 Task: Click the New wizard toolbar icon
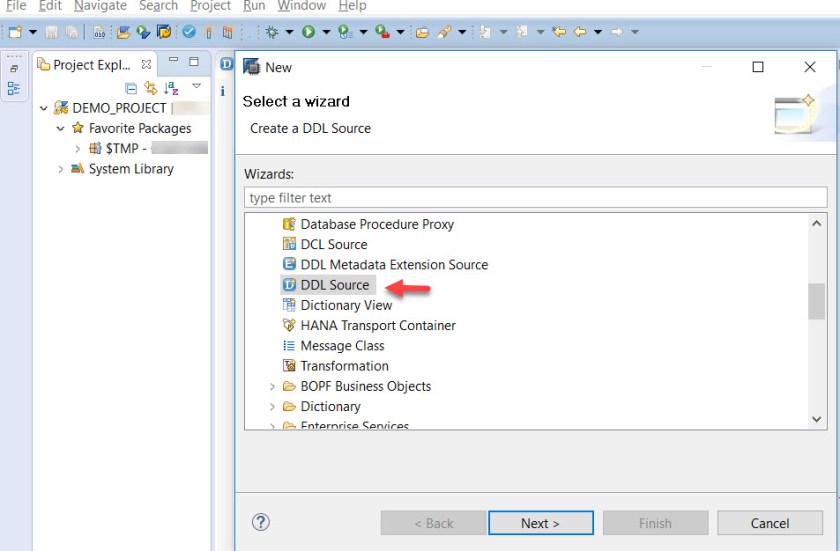[x=15, y=32]
